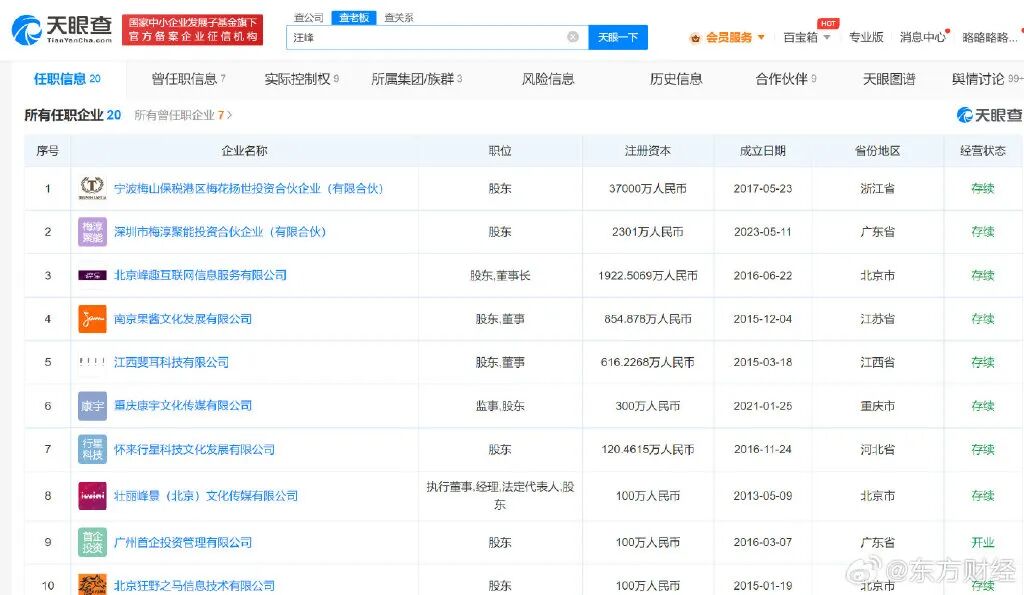Click the 执行董事,经理,法定代表人,股东 position cell

click(500, 496)
